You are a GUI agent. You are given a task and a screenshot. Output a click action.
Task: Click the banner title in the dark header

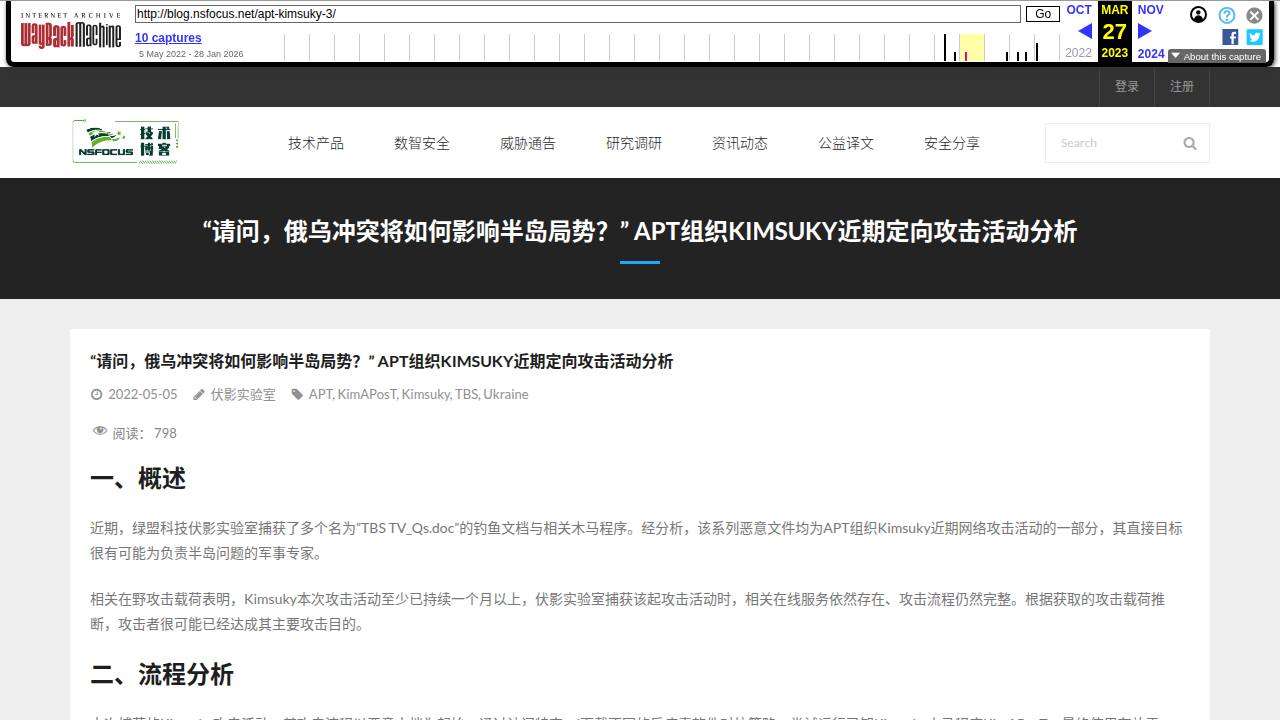(x=640, y=232)
